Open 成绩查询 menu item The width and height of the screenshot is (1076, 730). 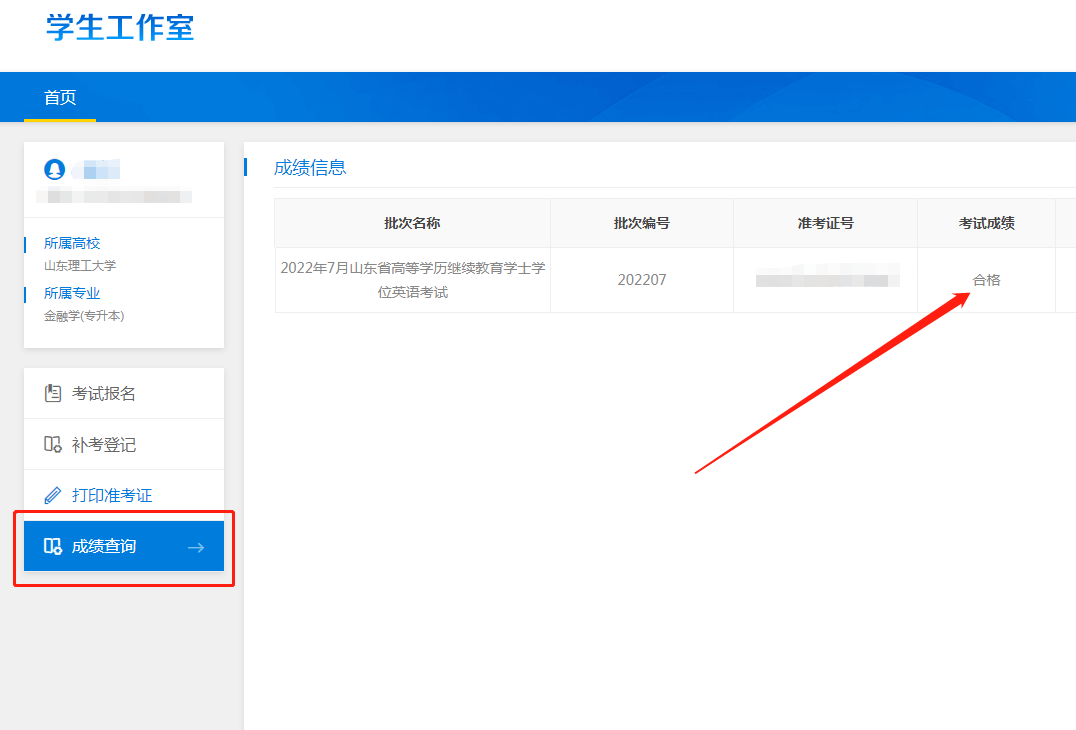point(124,546)
